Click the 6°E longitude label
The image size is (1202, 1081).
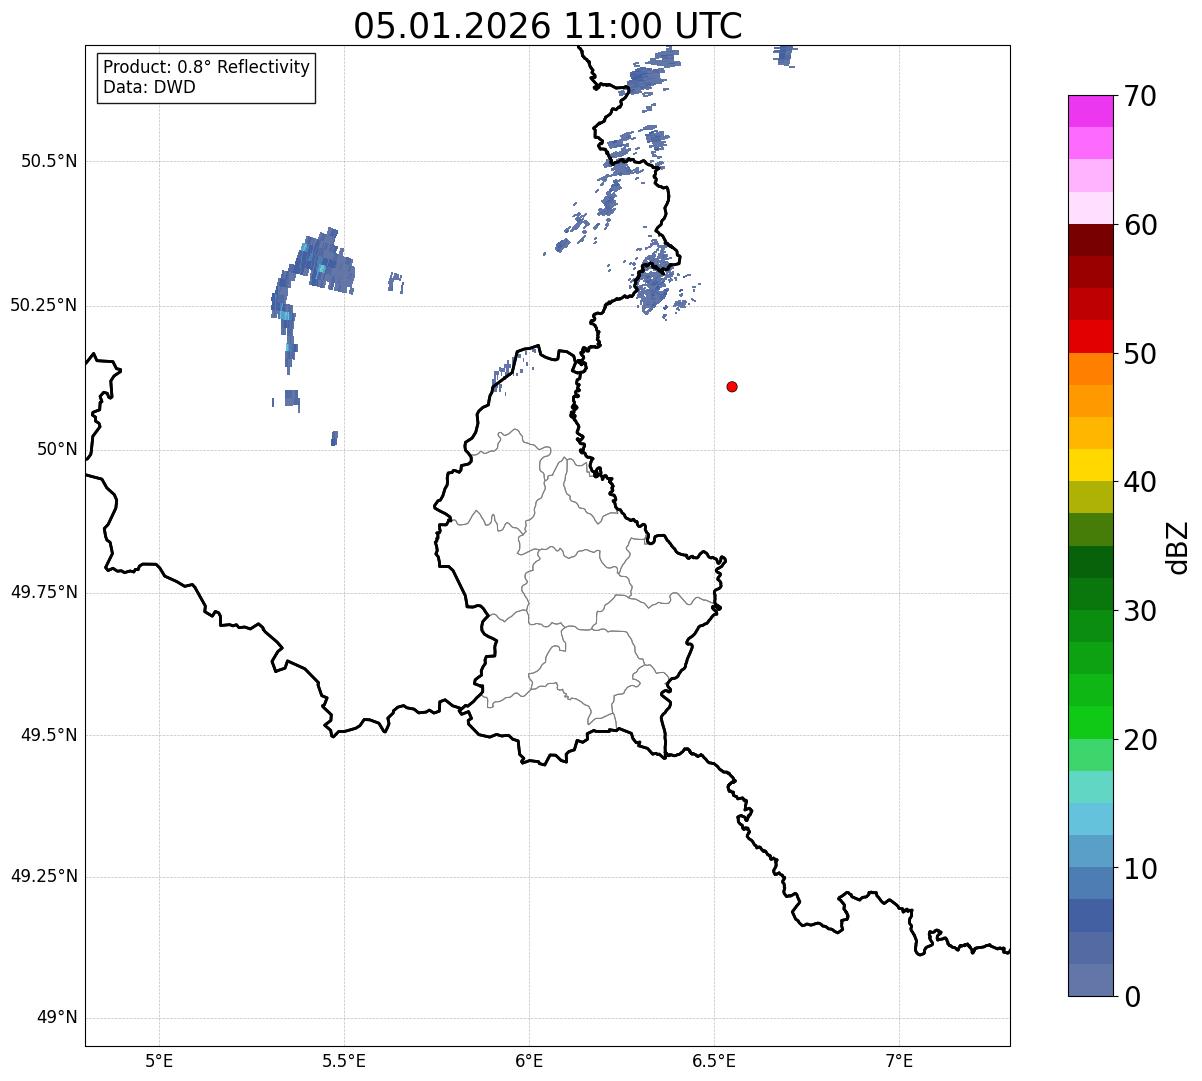(529, 1060)
